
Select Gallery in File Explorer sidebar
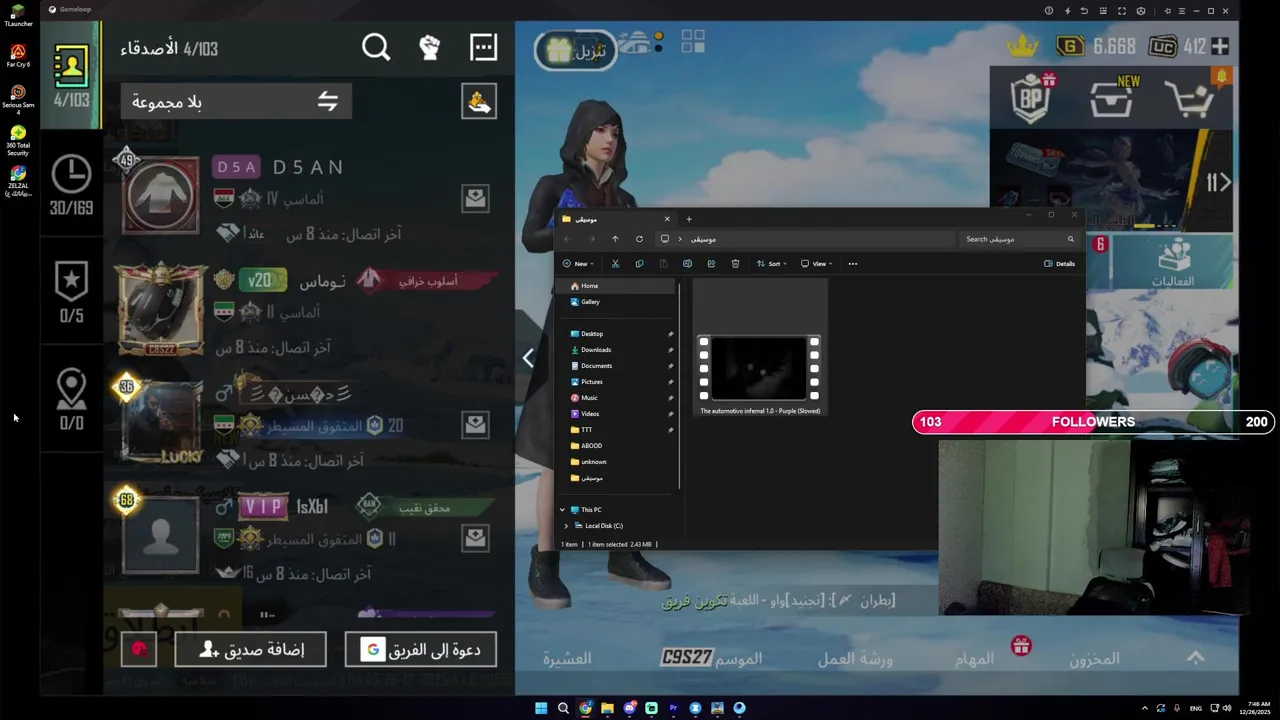(x=617, y=302)
